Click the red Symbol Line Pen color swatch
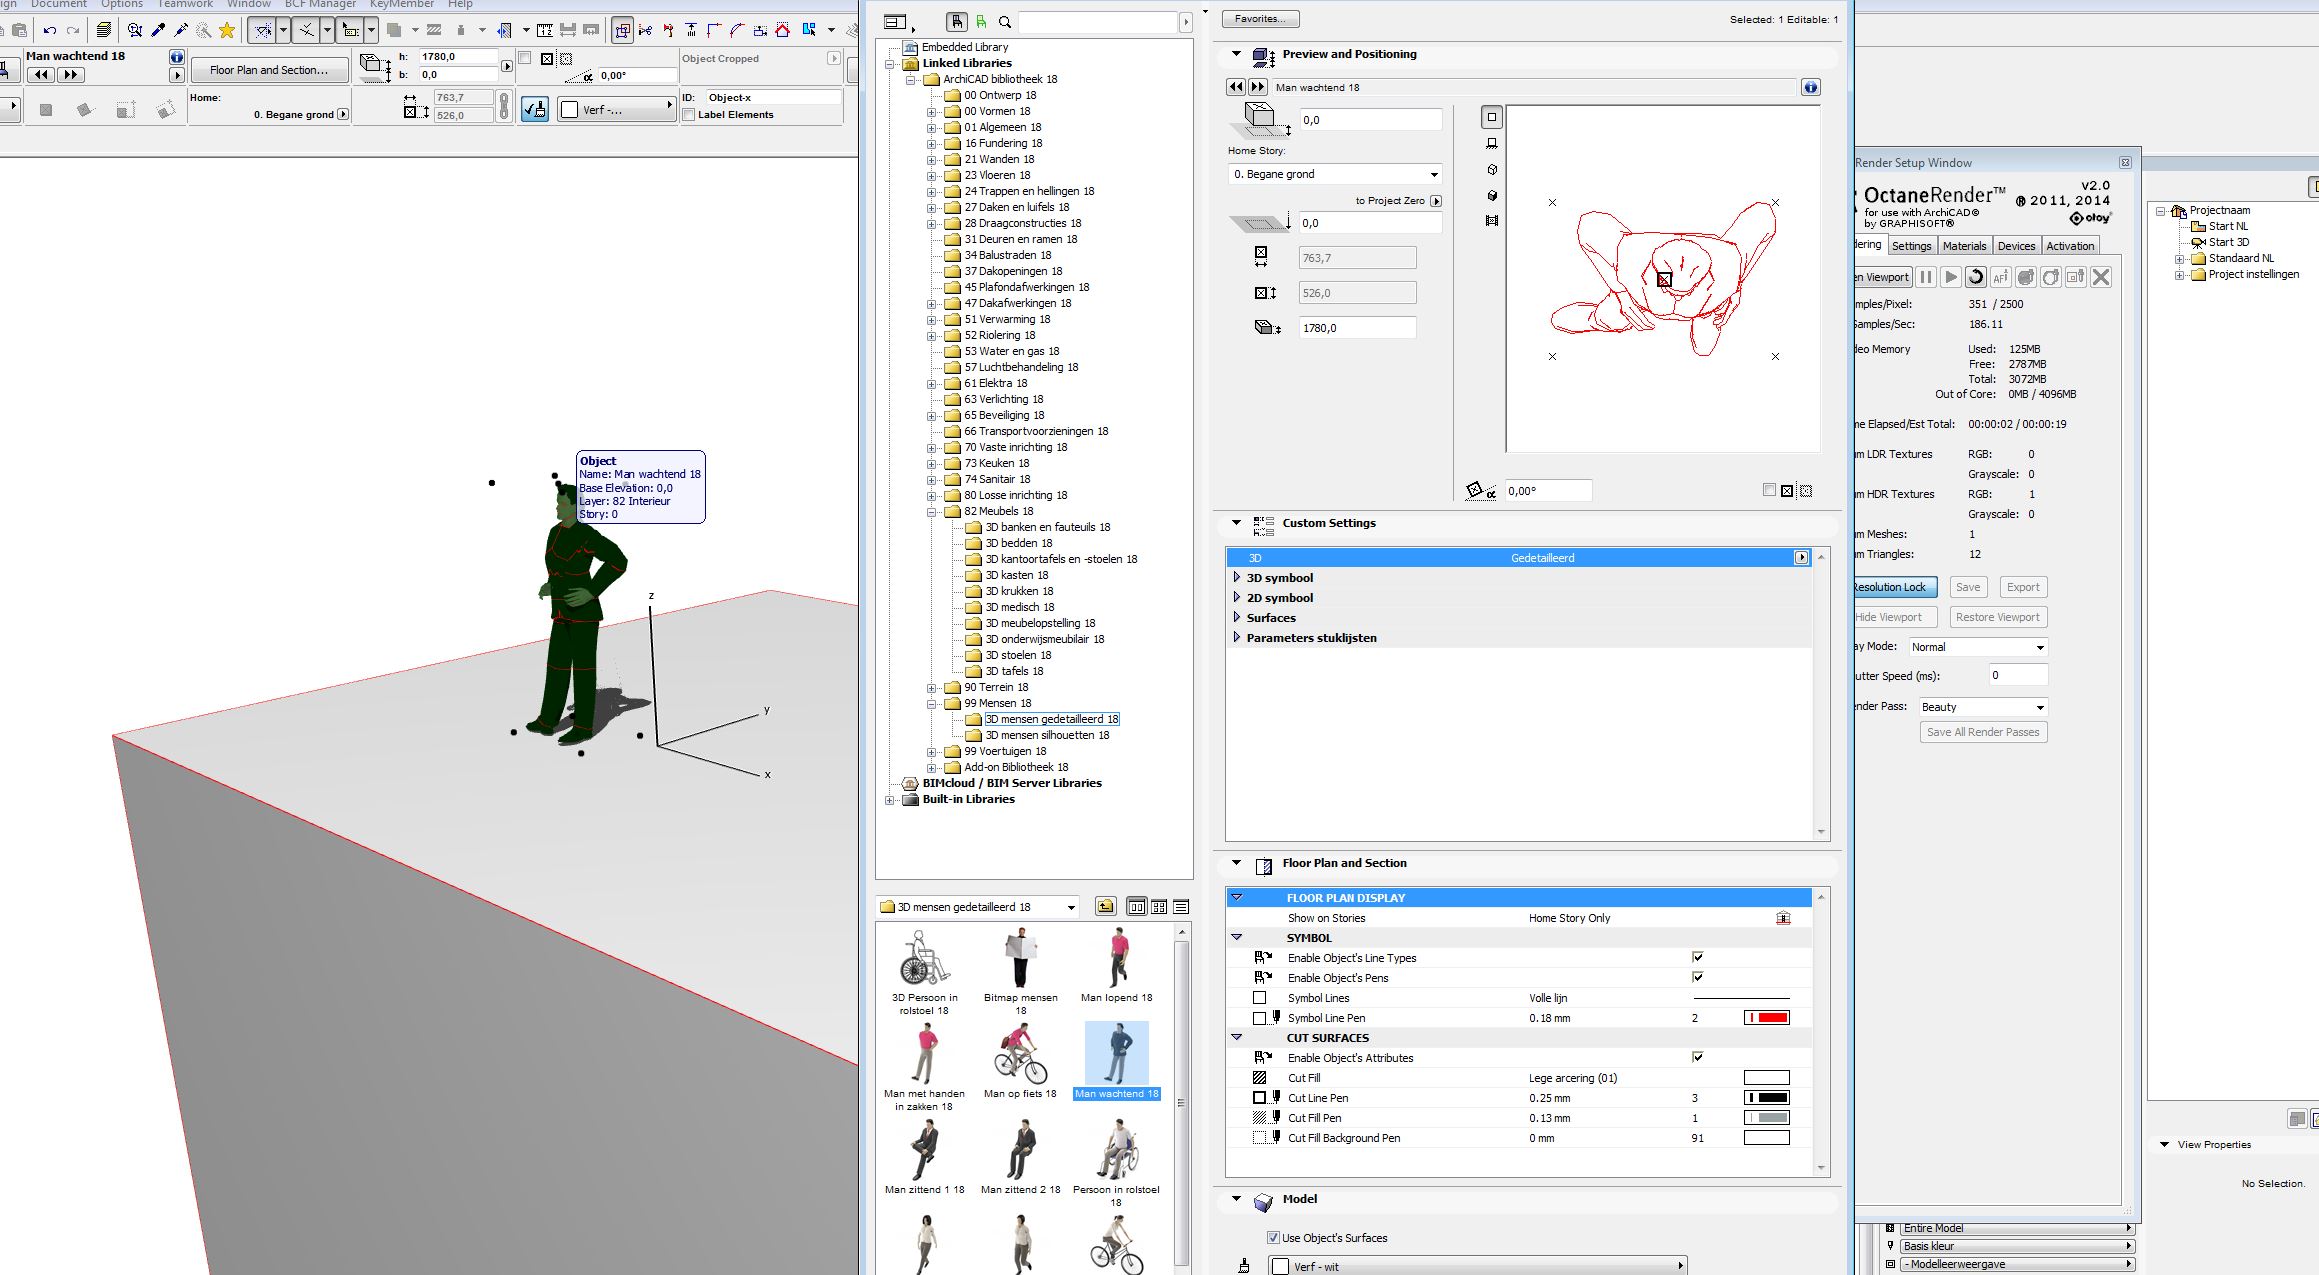 (1766, 1018)
